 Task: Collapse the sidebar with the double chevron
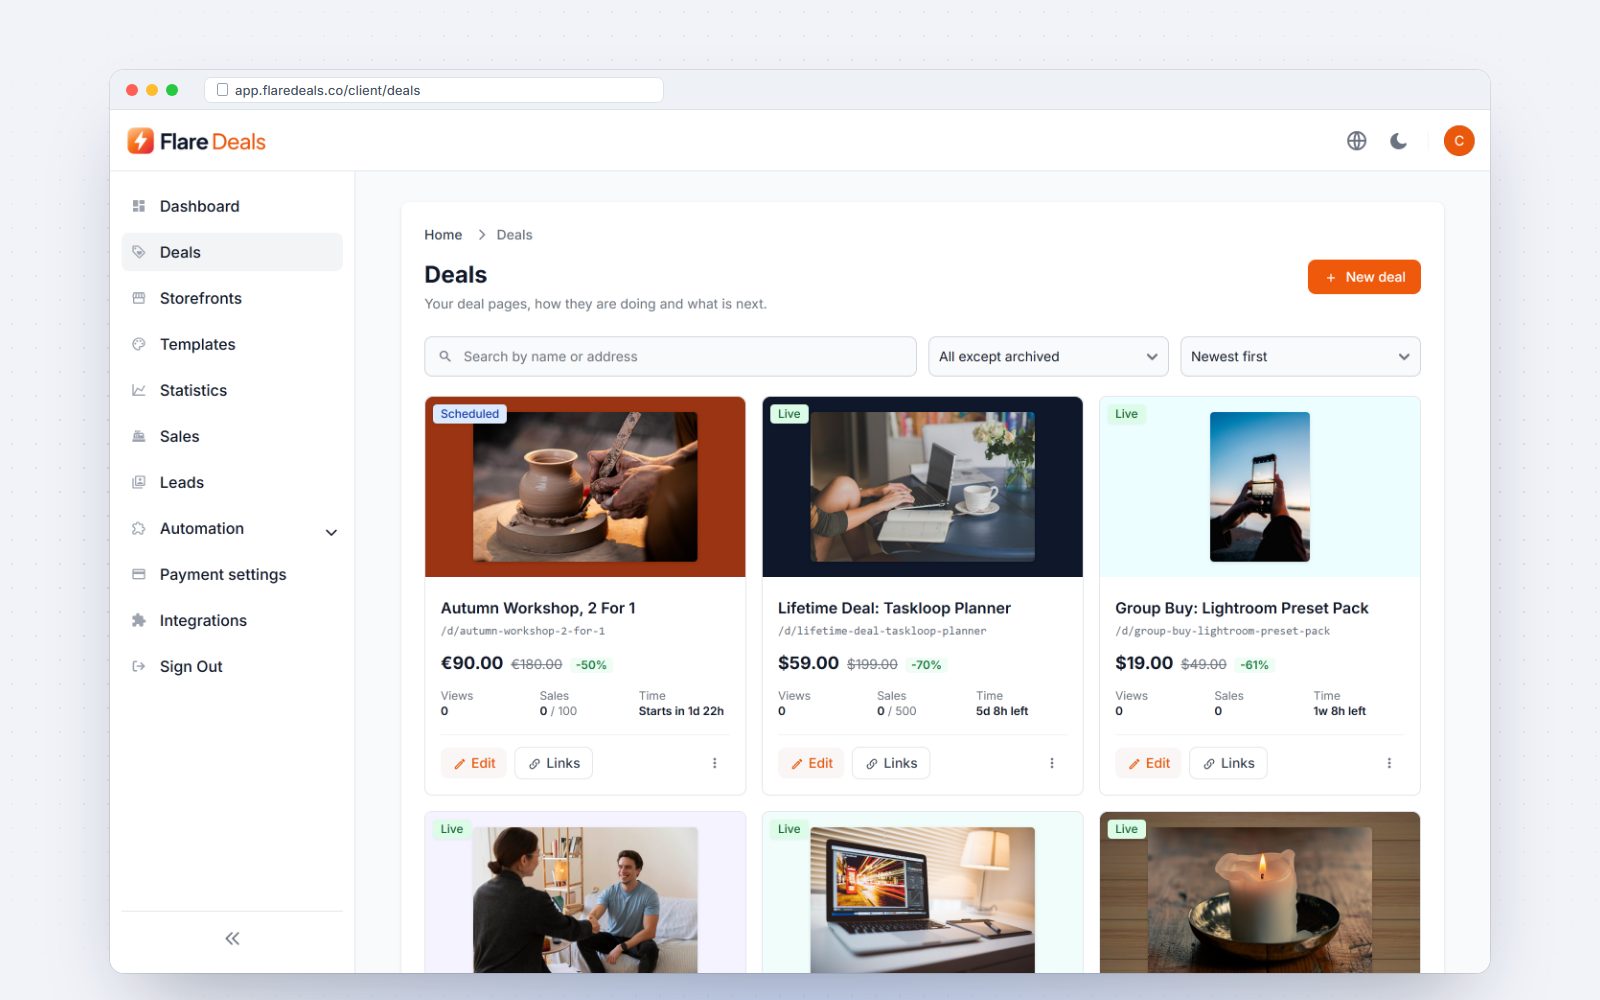pyautogui.click(x=232, y=938)
